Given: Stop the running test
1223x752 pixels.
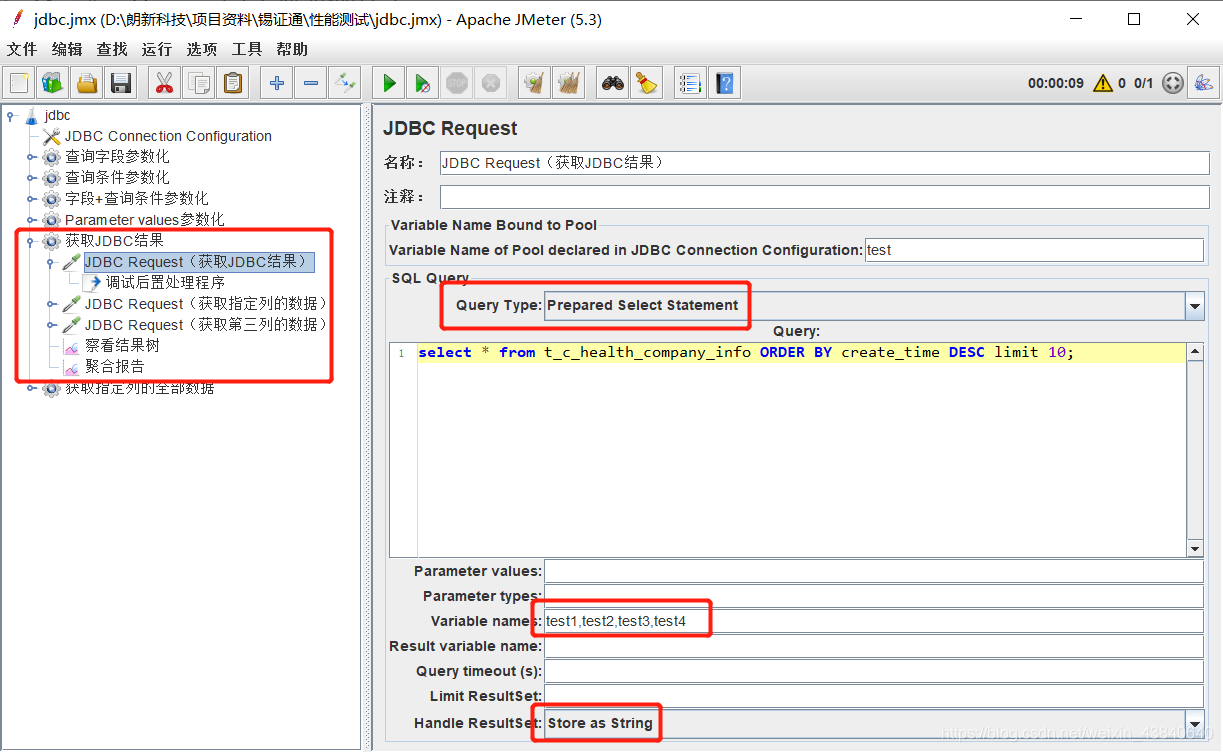Looking at the screenshot, I should coord(457,83).
